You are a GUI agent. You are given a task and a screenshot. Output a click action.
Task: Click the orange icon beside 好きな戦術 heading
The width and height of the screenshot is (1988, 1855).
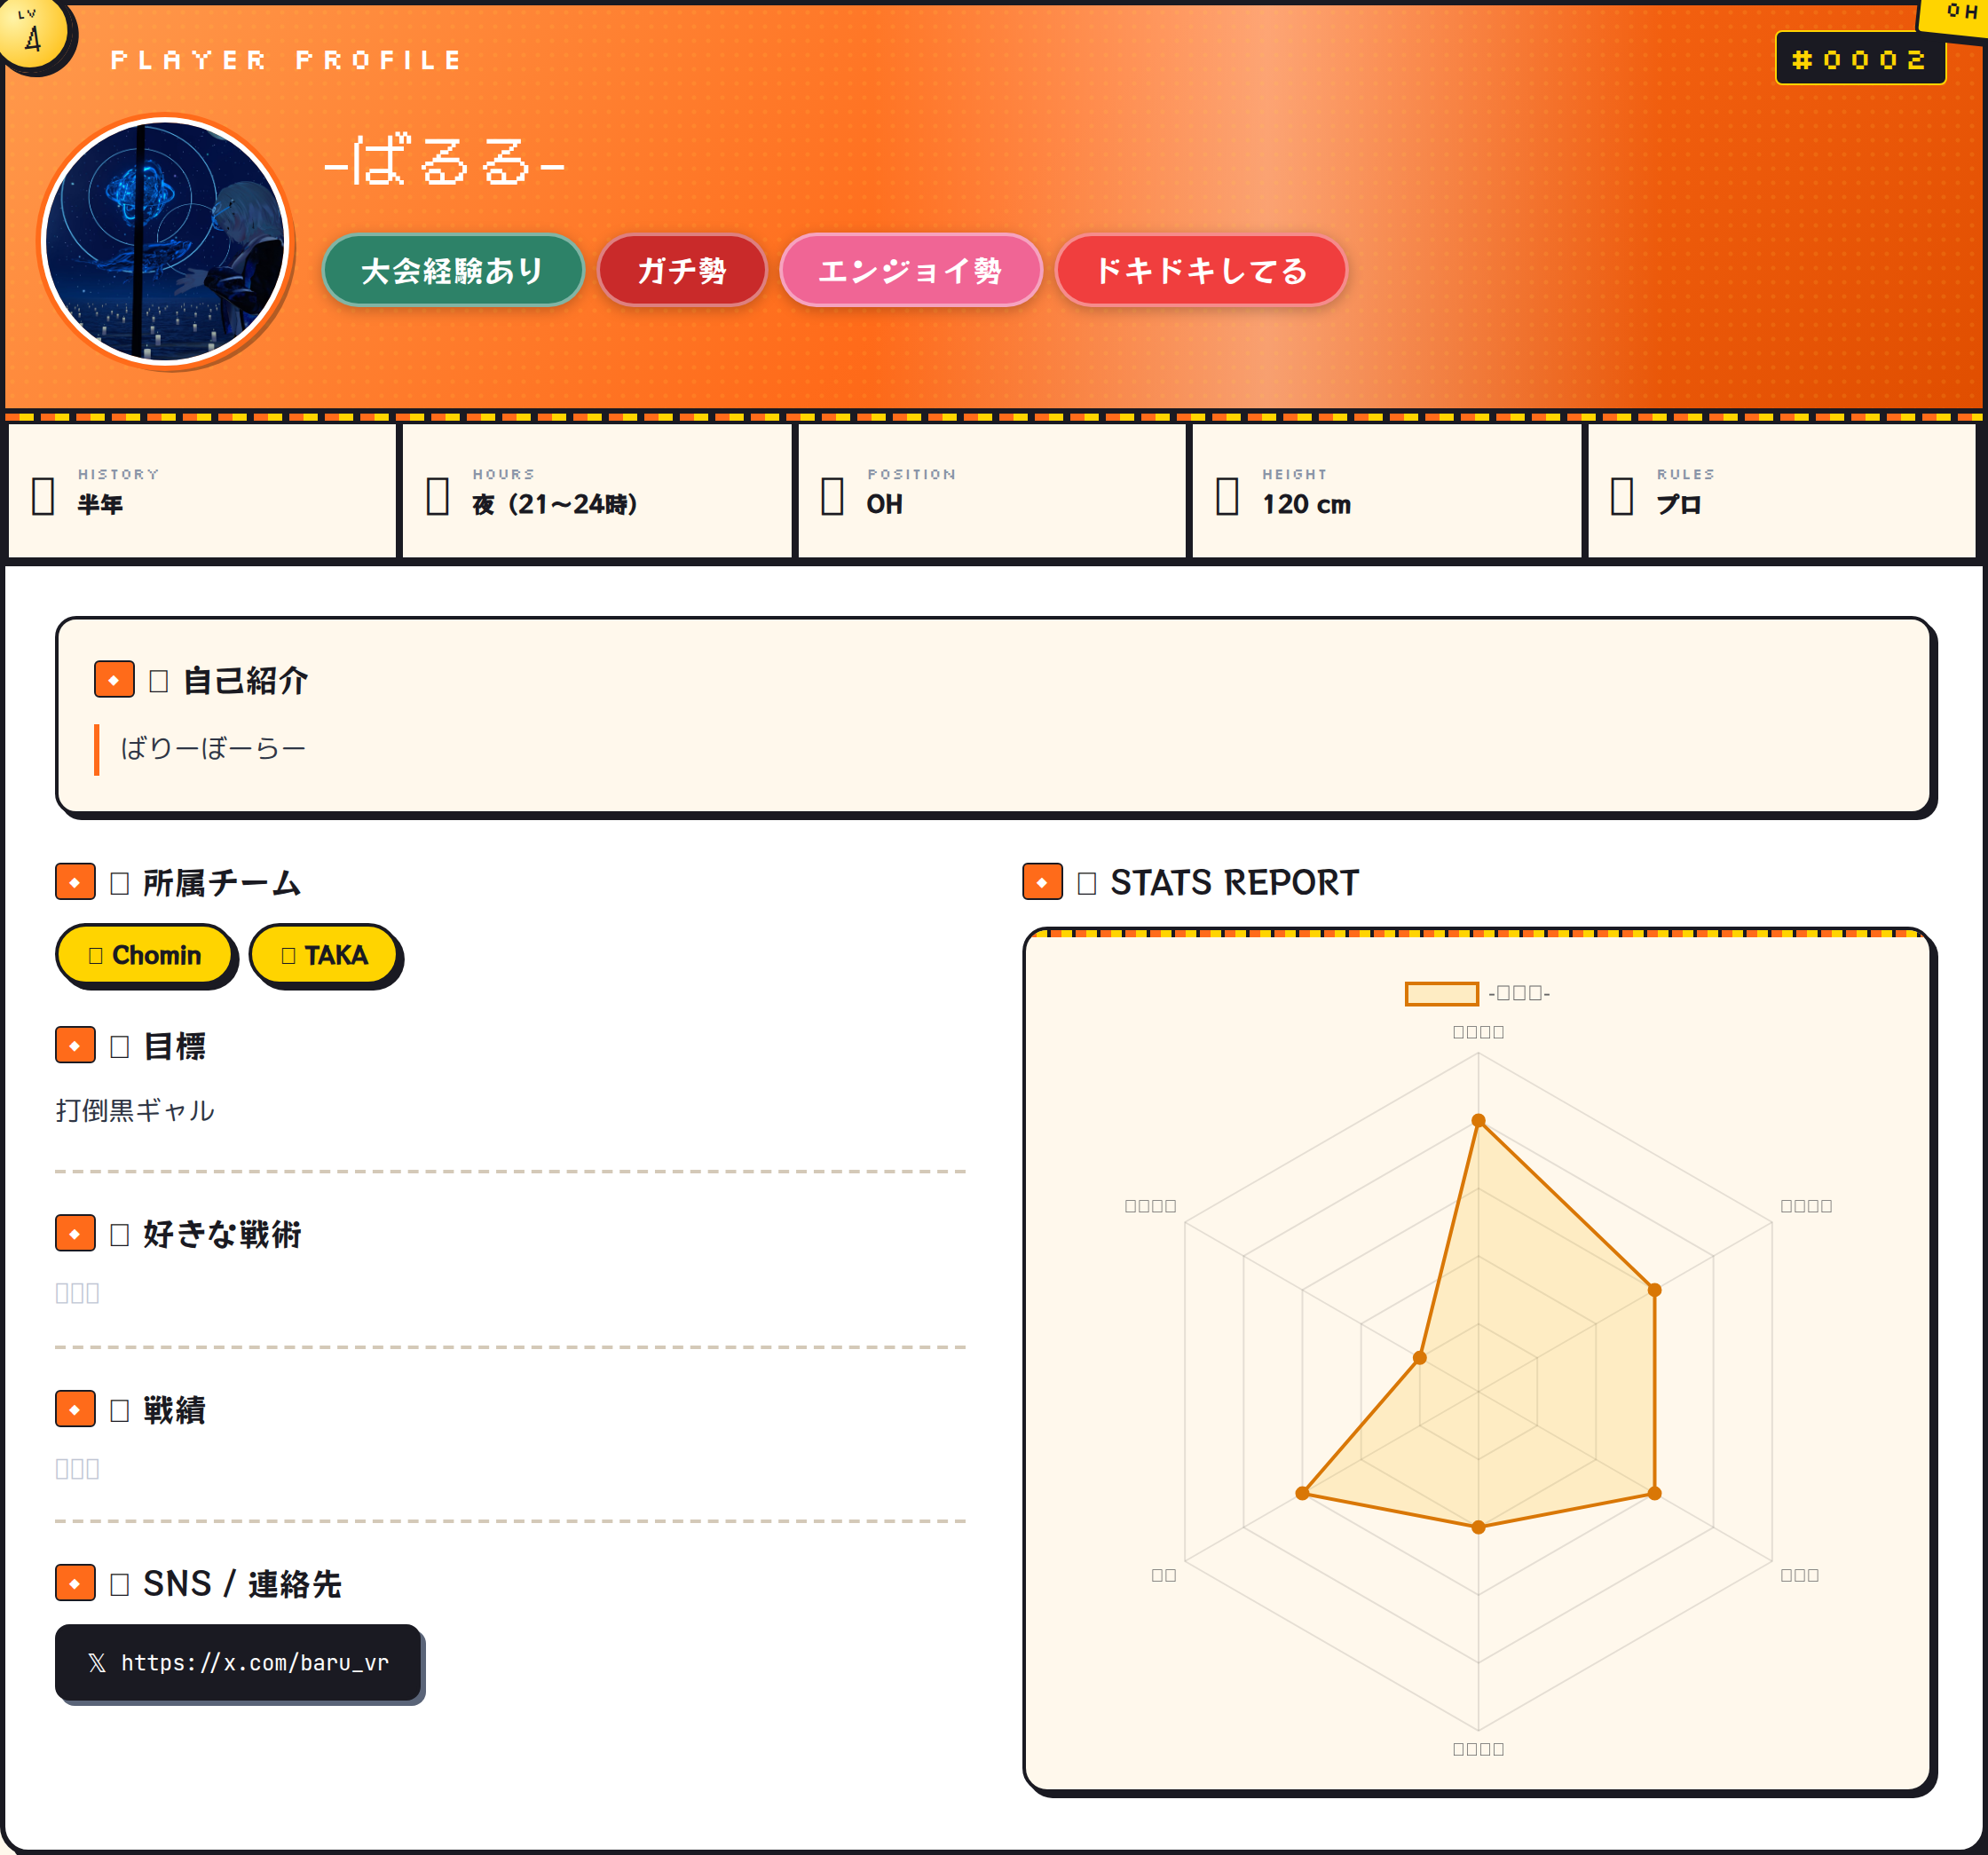(75, 1233)
